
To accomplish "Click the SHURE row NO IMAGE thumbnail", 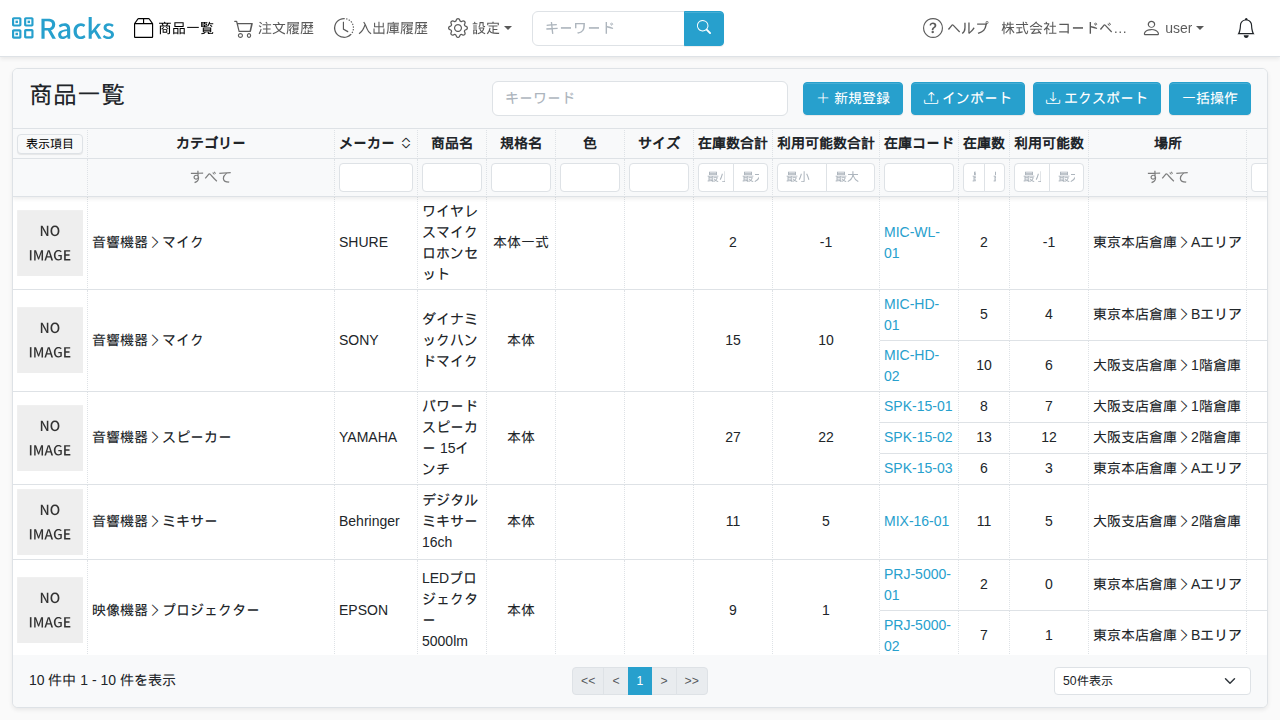I will click(50, 243).
